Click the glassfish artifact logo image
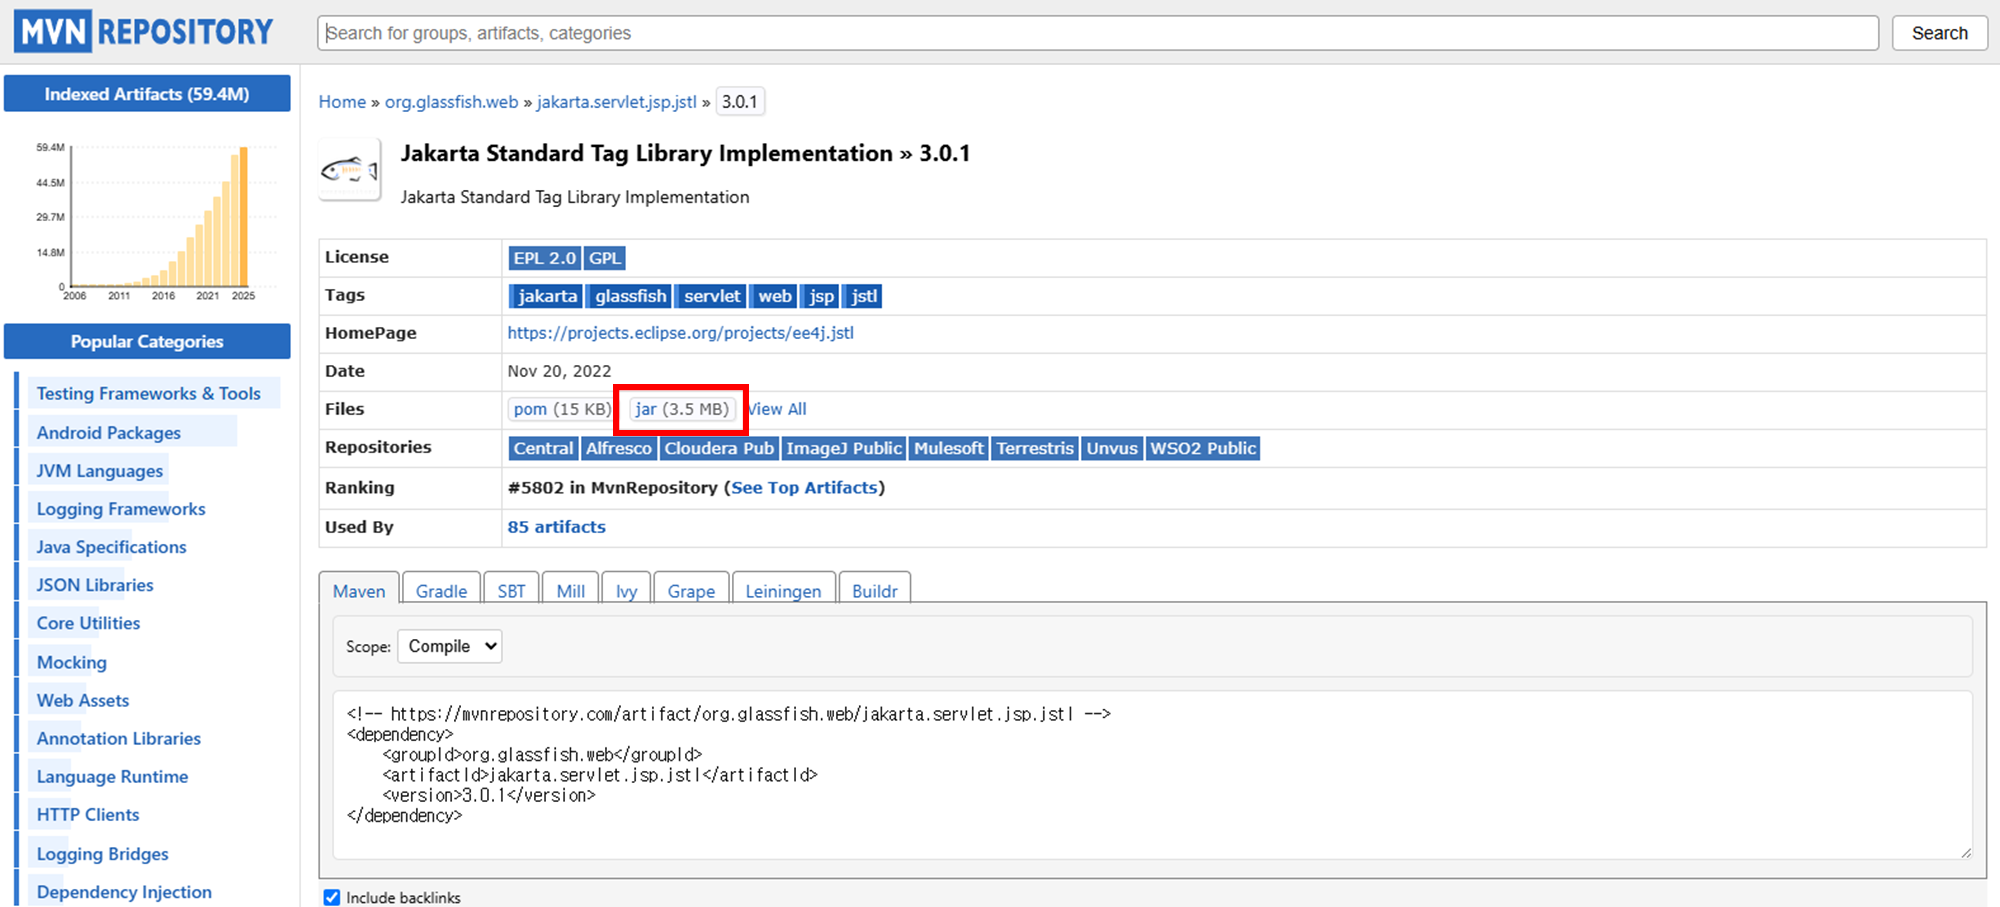The image size is (2000, 907). click(x=350, y=170)
